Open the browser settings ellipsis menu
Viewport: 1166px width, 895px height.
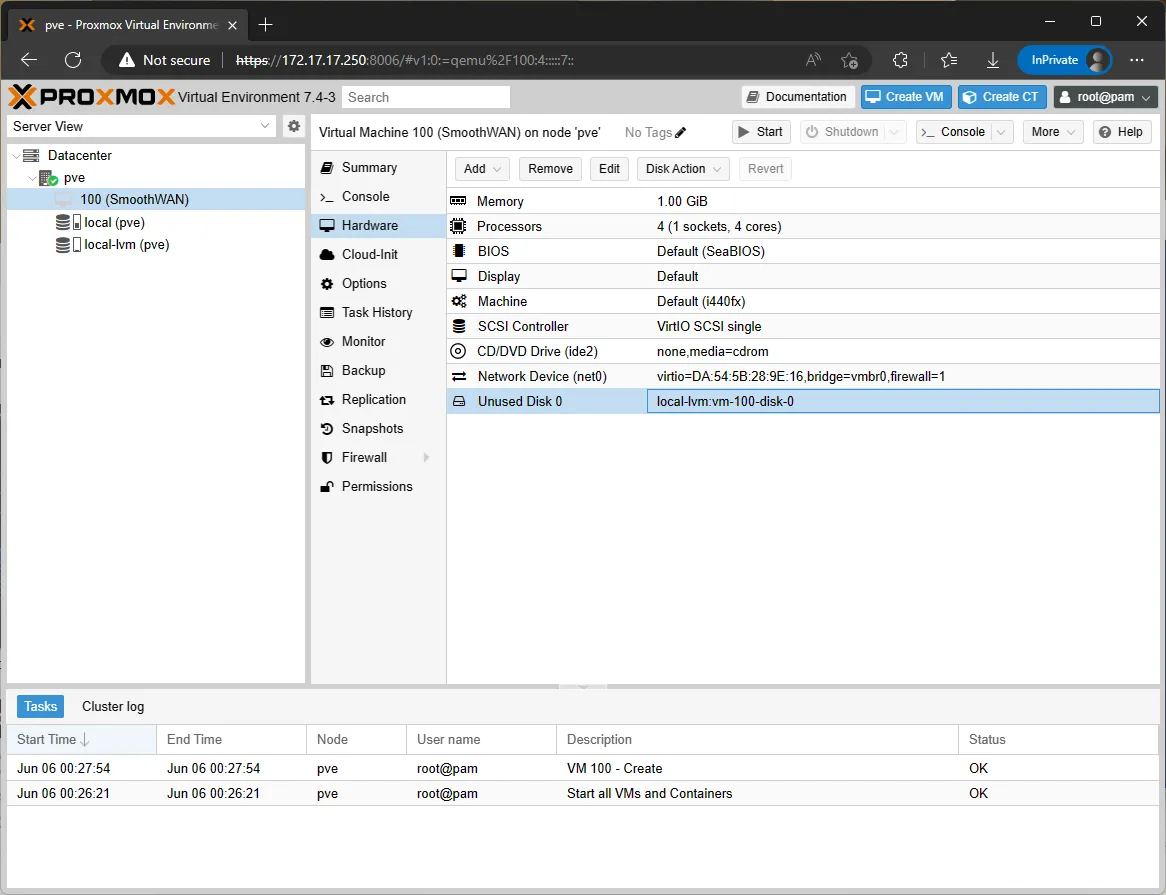[1136, 60]
